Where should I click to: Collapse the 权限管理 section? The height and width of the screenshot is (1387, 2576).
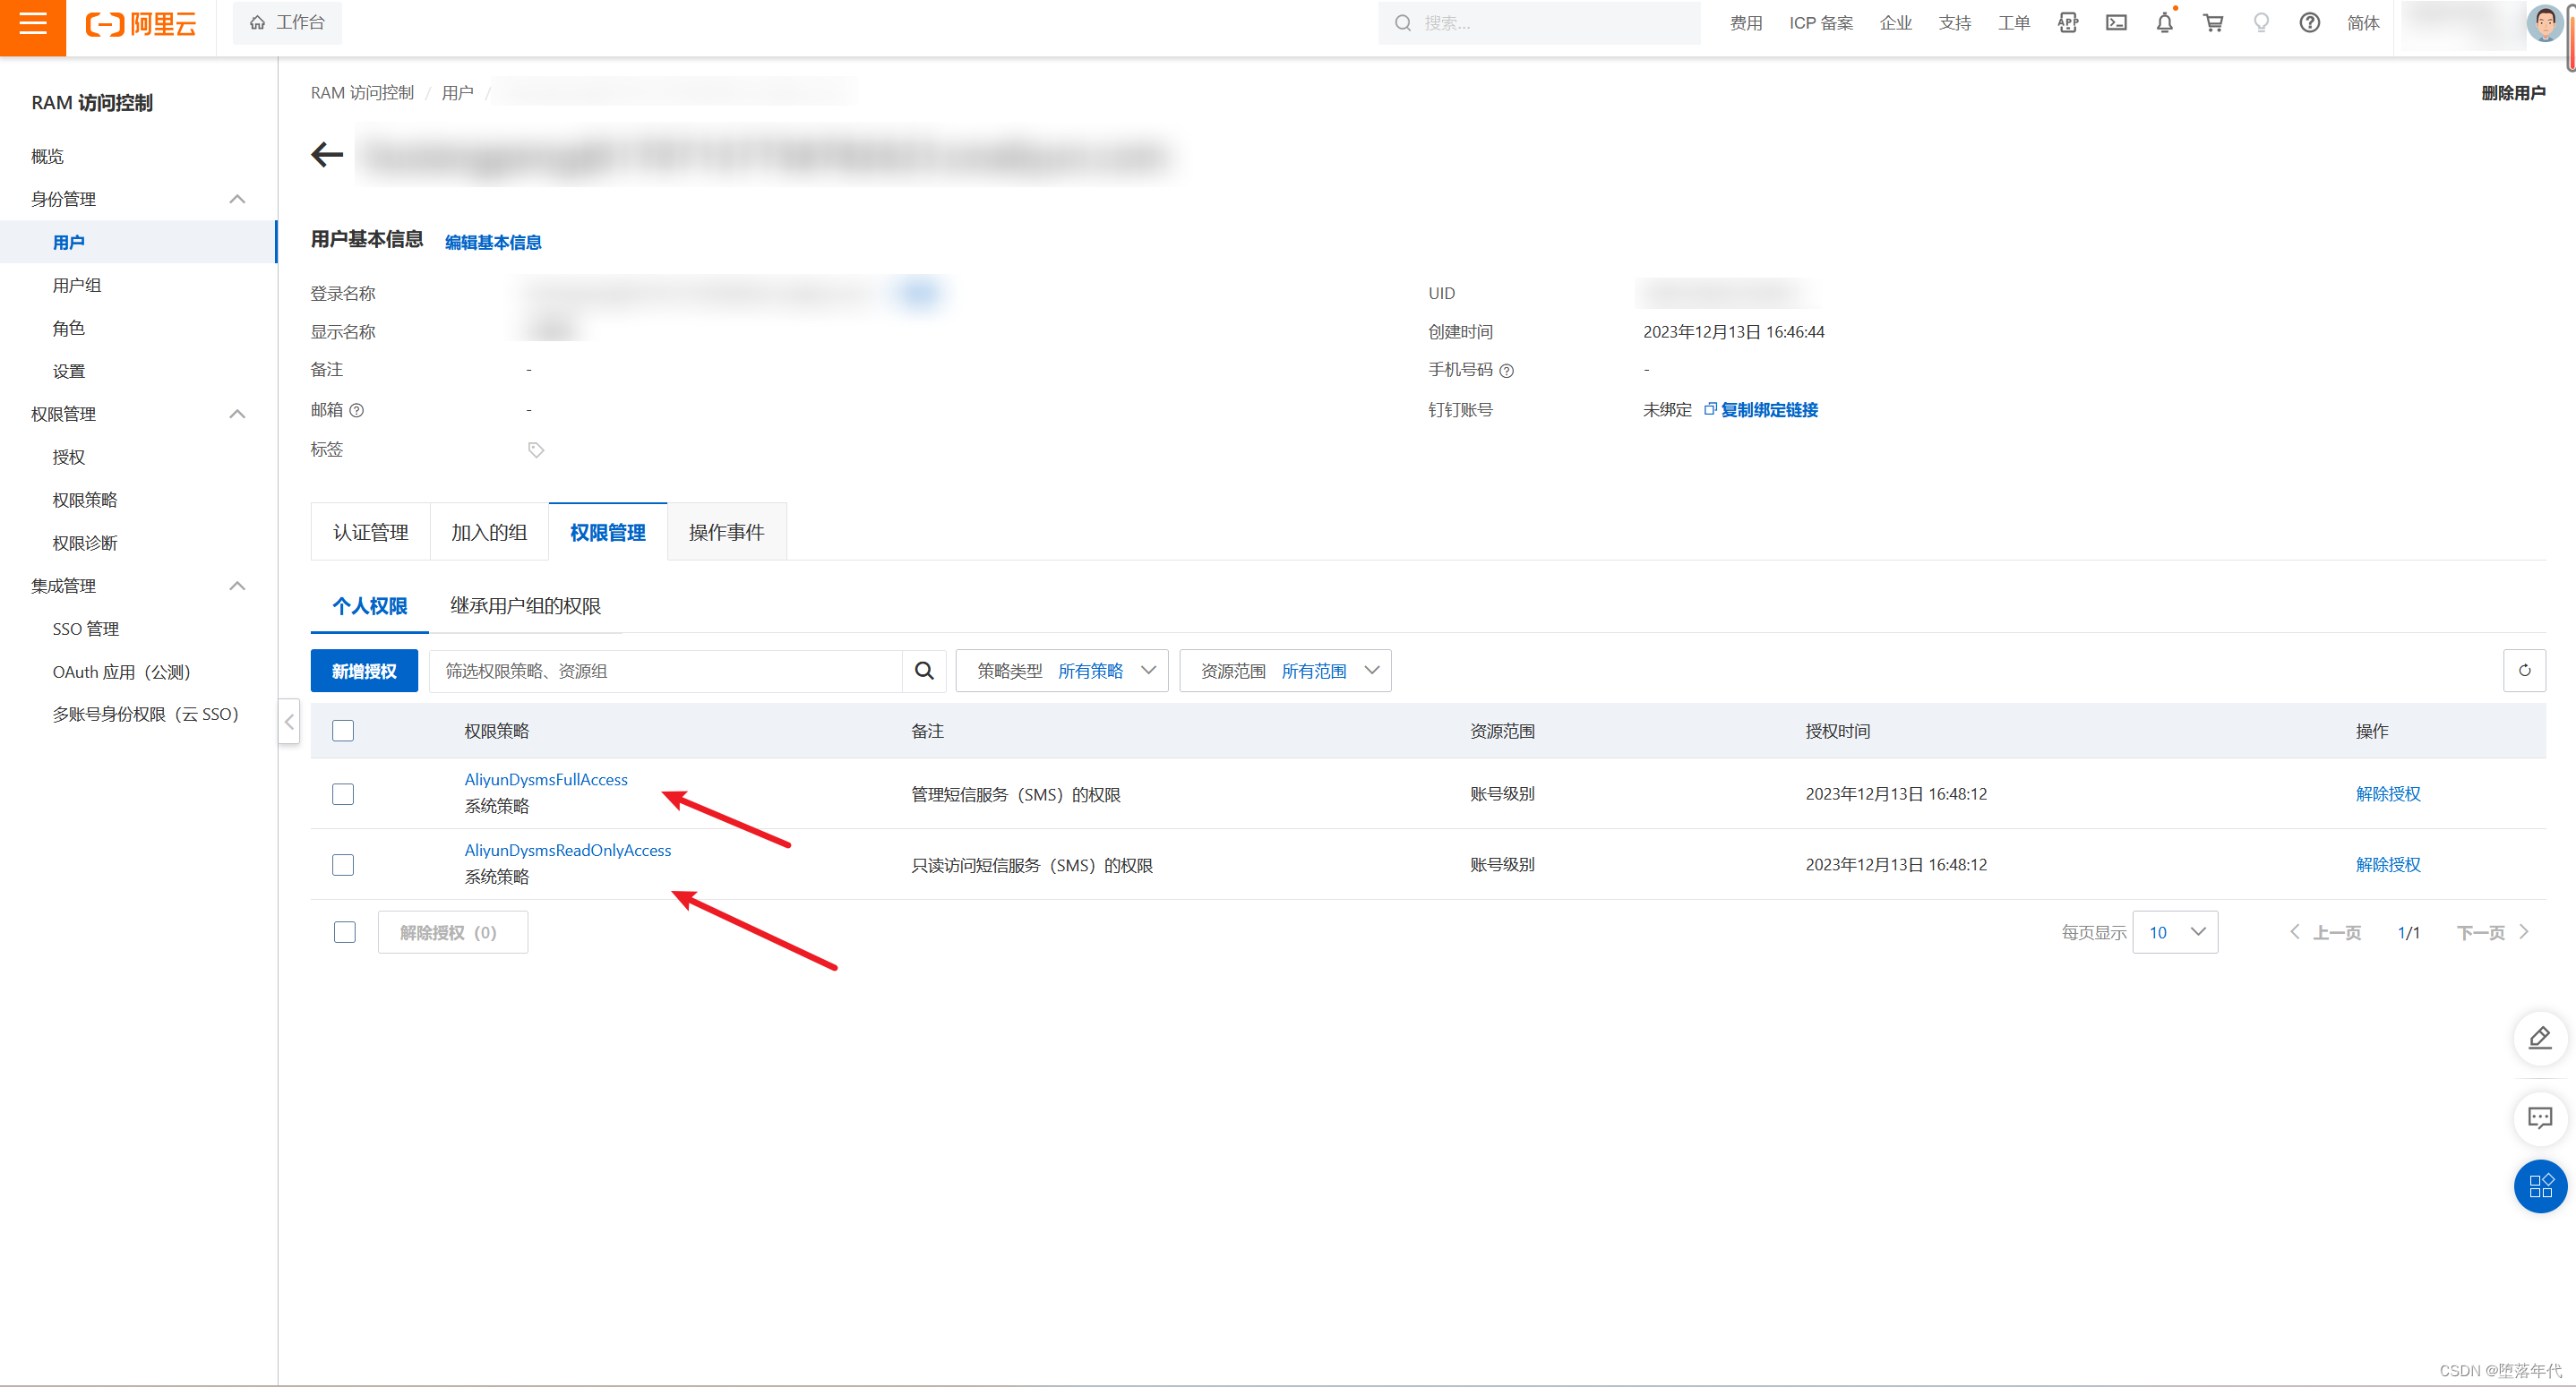point(237,414)
